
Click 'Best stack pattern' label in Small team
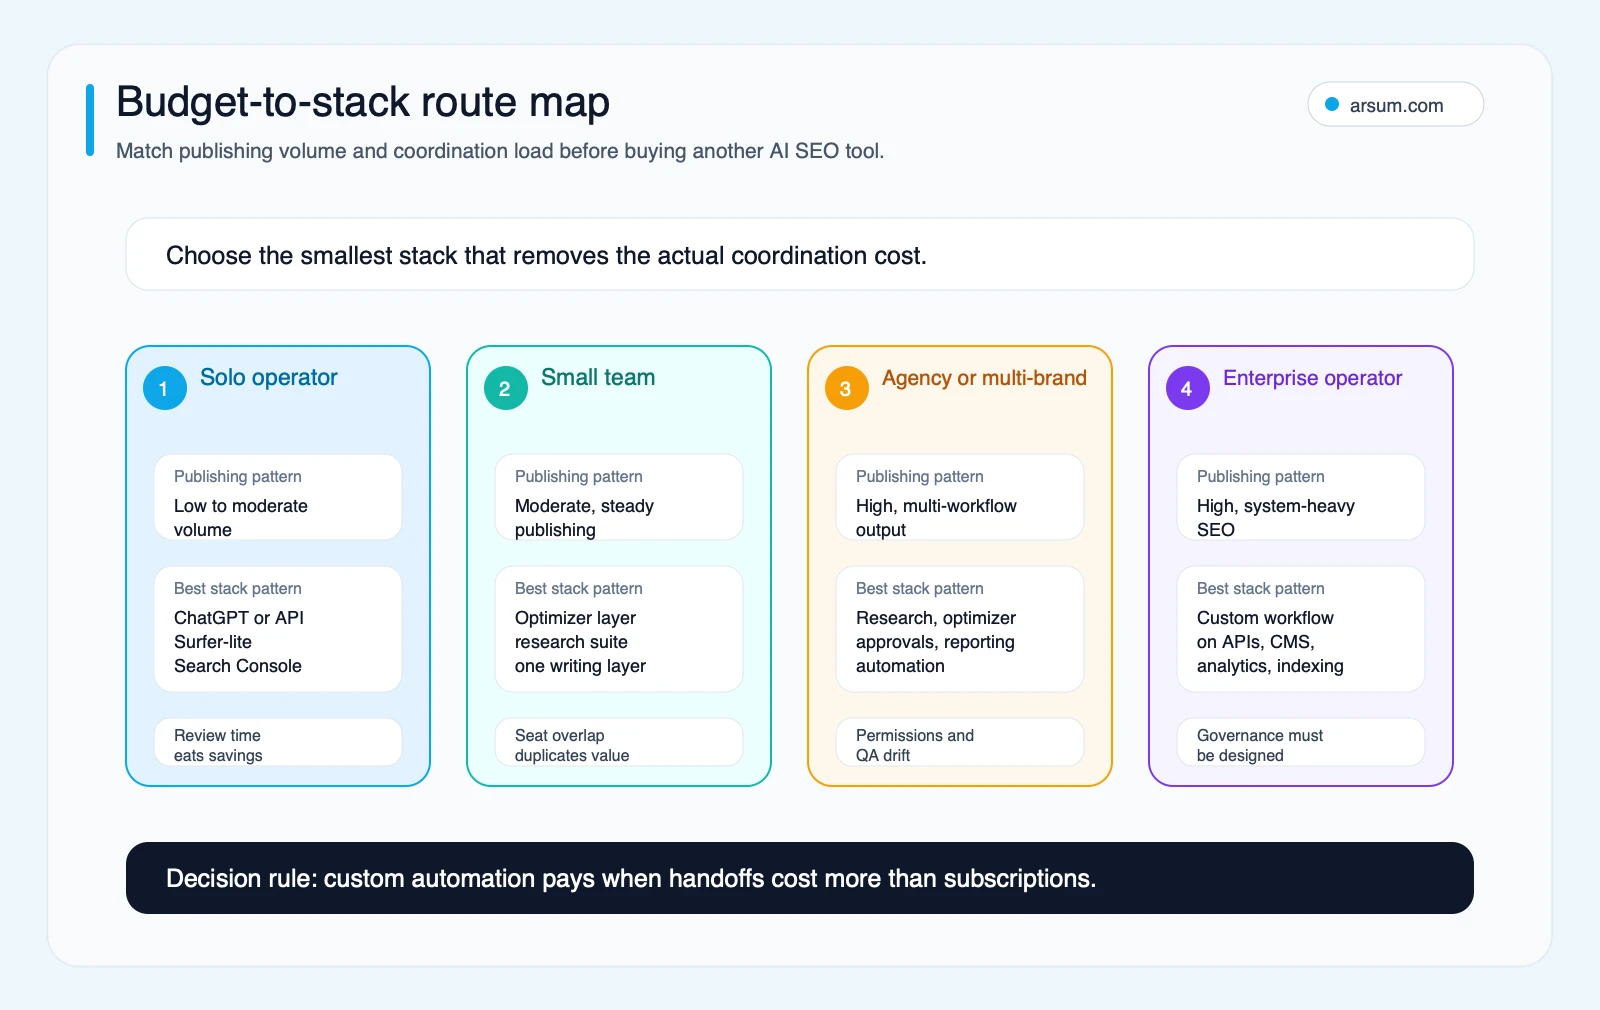tap(579, 589)
